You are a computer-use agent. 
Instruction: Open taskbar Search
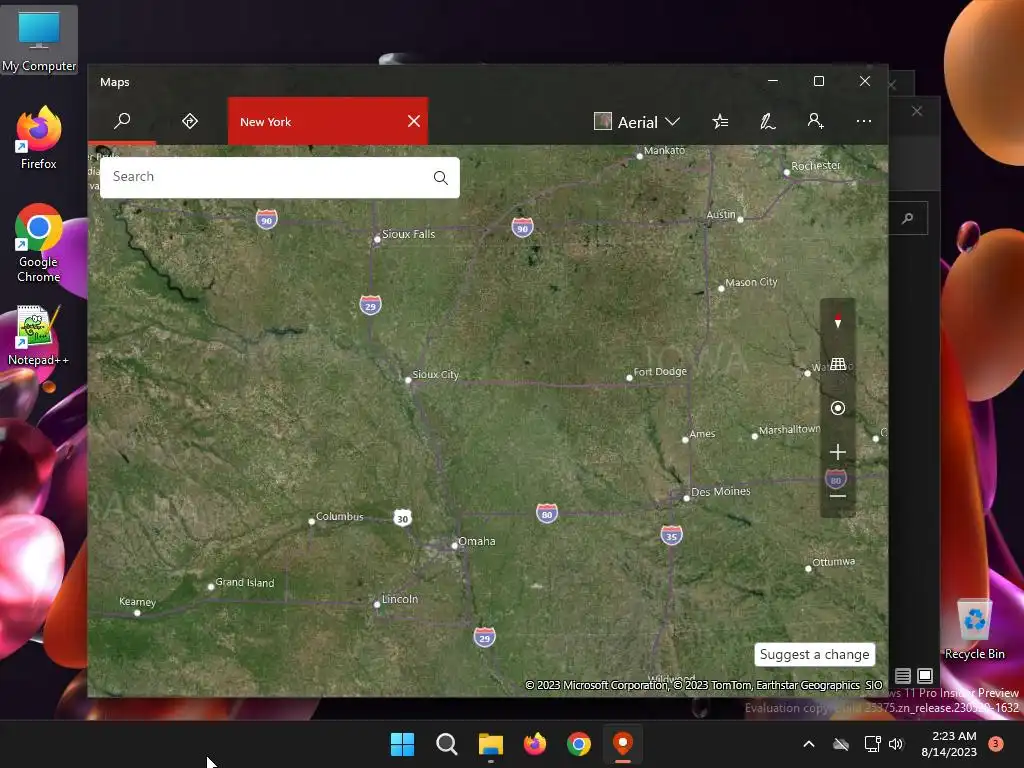tap(447, 744)
